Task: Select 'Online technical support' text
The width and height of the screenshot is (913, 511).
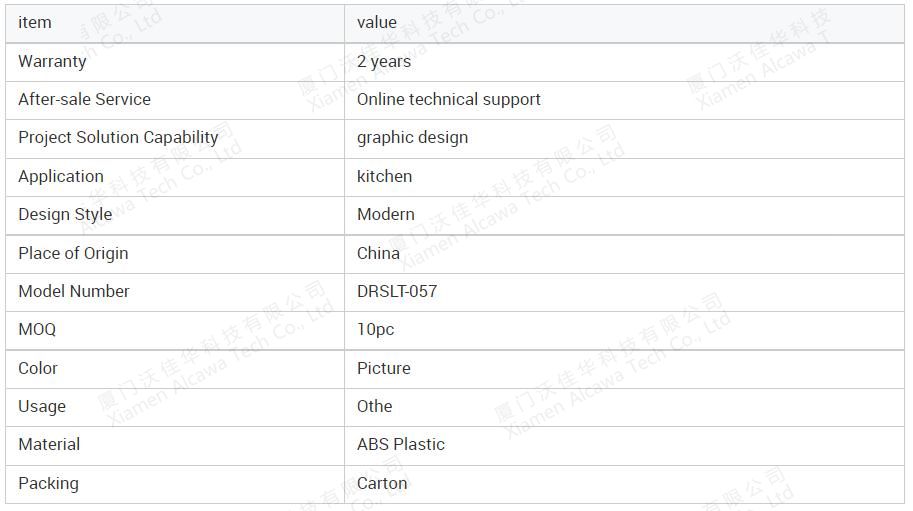Action: coord(448,100)
